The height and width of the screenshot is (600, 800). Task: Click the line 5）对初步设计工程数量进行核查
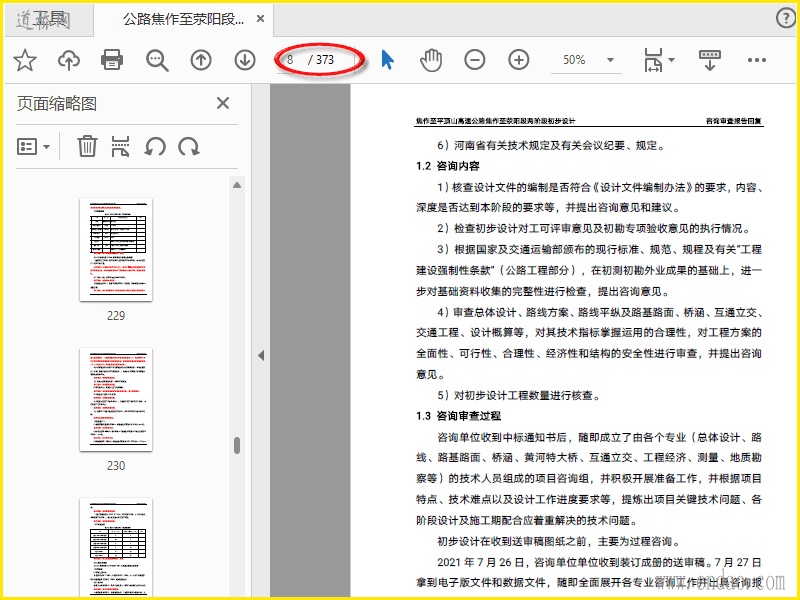tap(519, 395)
